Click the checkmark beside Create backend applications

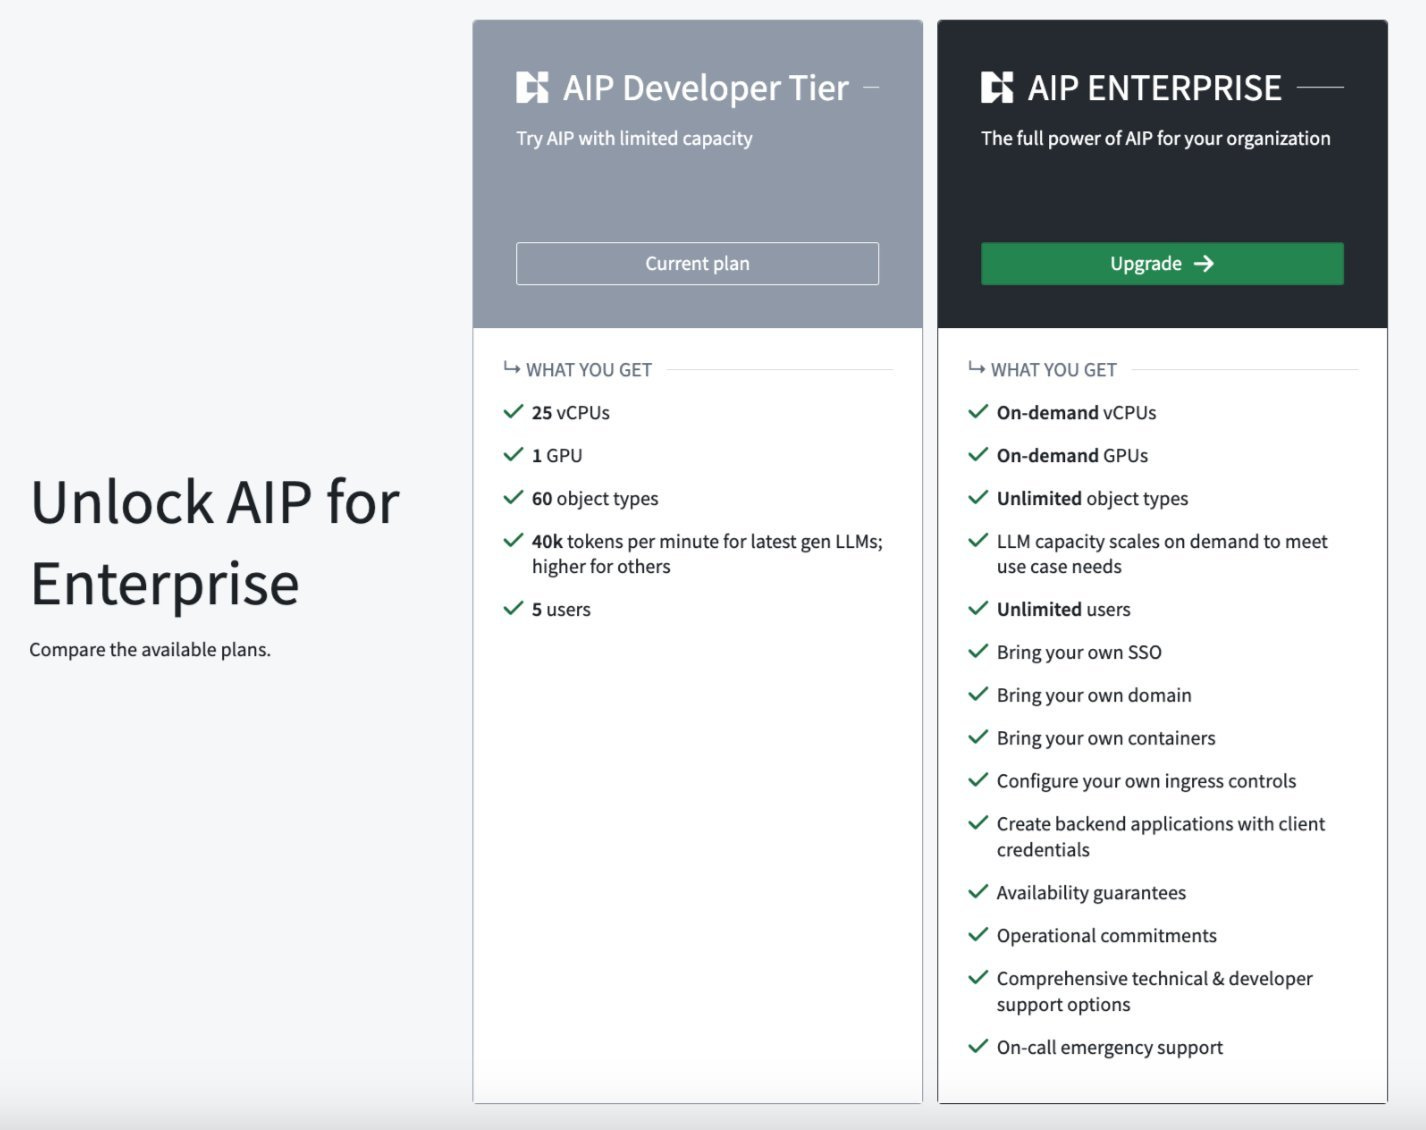point(978,824)
